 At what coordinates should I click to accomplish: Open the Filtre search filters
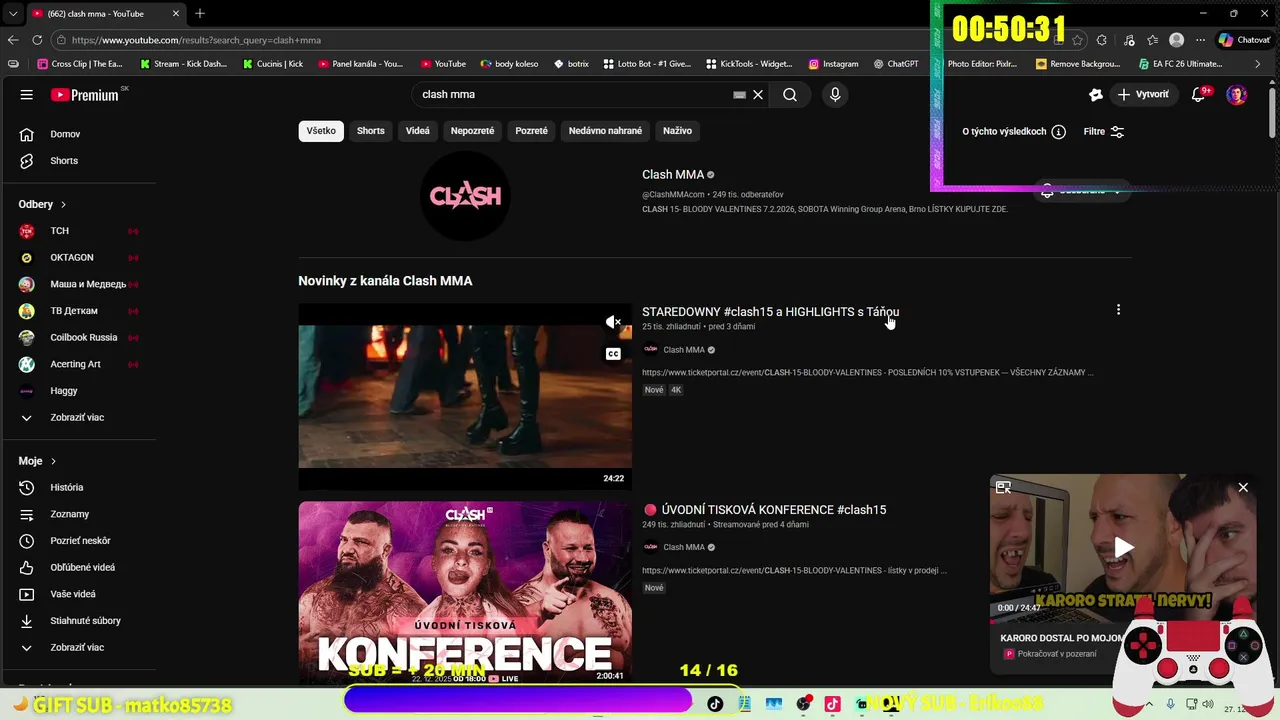pos(1104,132)
